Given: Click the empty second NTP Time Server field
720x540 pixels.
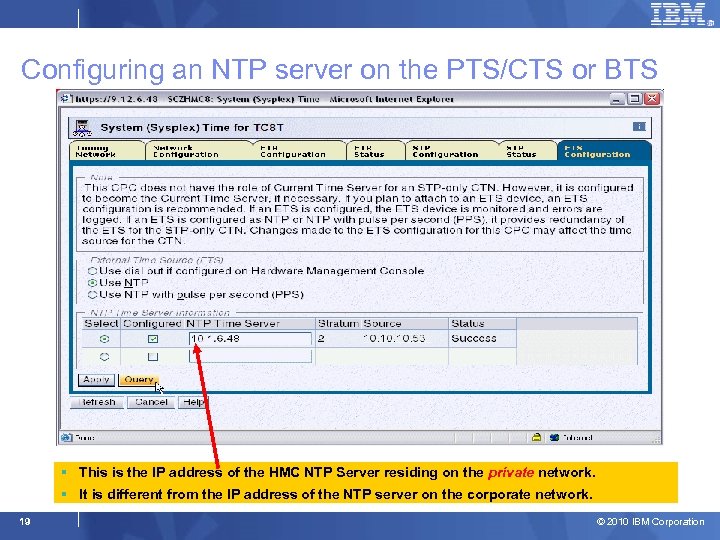Looking at the screenshot, I should tap(250, 356).
